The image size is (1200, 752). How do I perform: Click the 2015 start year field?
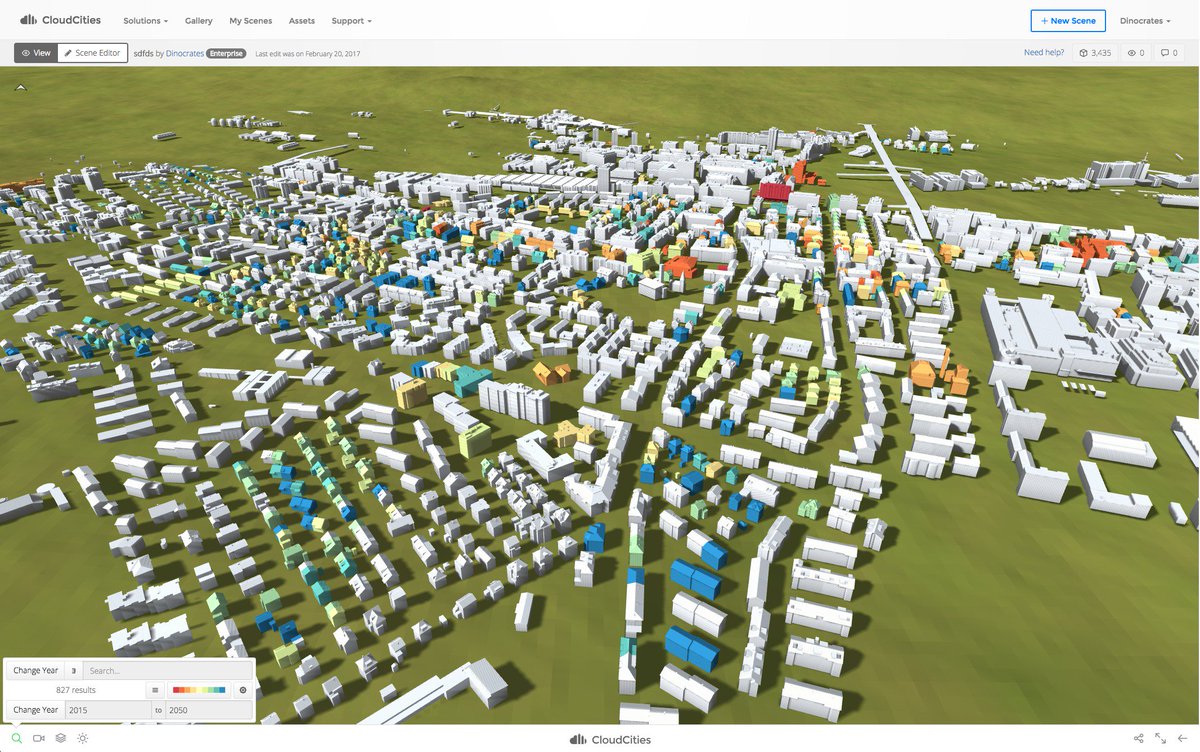(108, 710)
